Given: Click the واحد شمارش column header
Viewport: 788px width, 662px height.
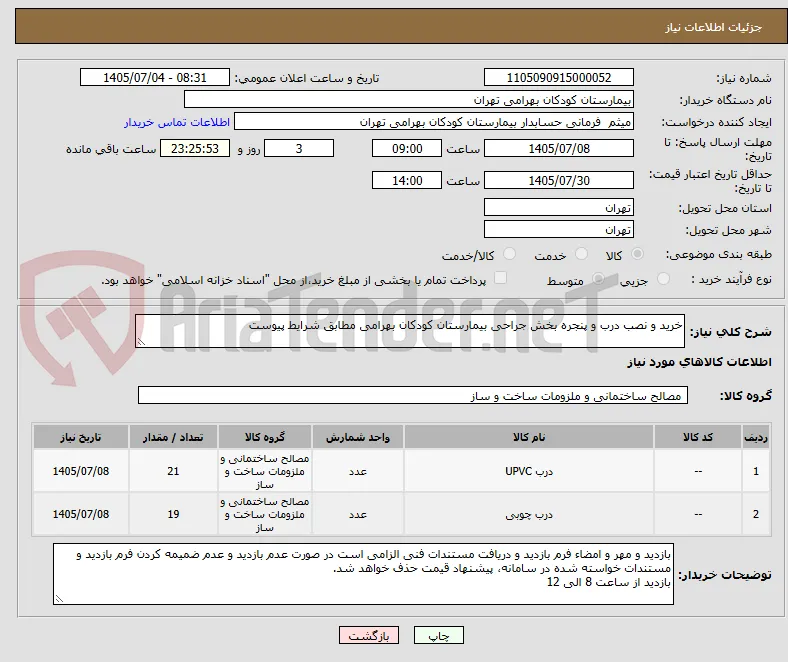Looking at the screenshot, I should tap(358, 437).
